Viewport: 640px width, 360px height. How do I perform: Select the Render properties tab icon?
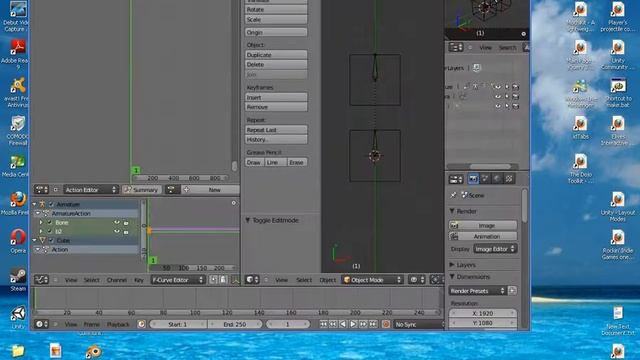click(473, 179)
